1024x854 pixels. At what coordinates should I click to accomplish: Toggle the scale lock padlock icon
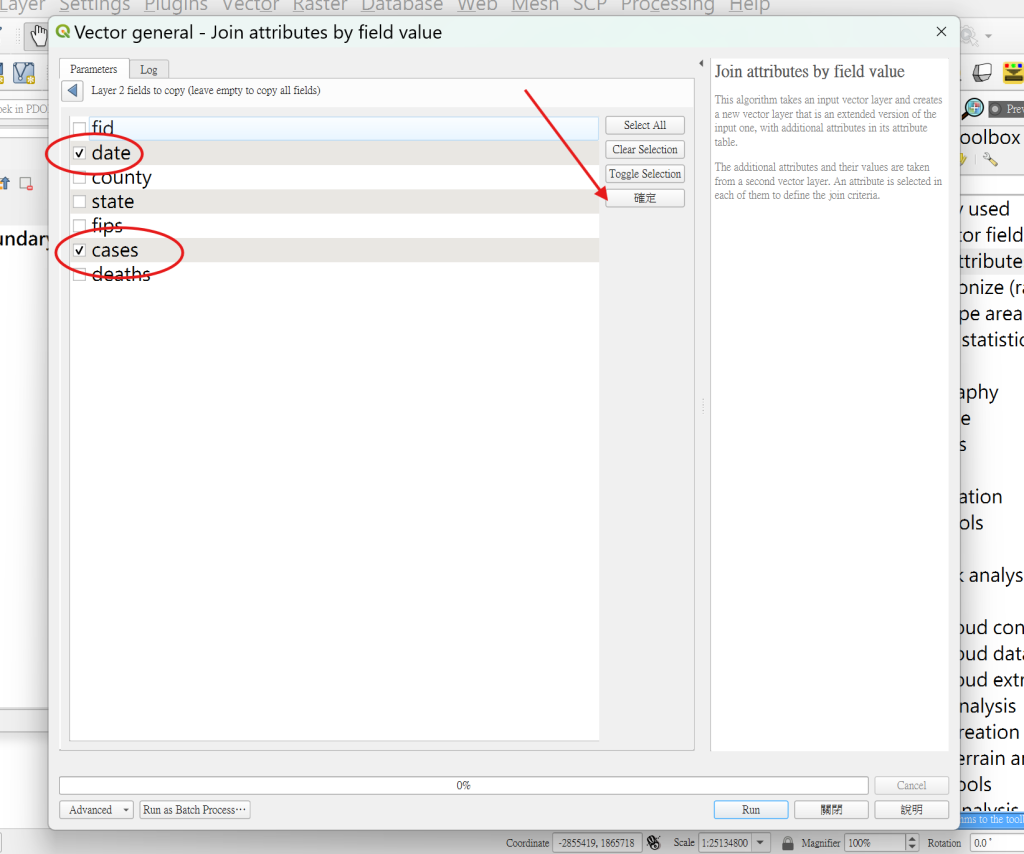tap(788, 843)
